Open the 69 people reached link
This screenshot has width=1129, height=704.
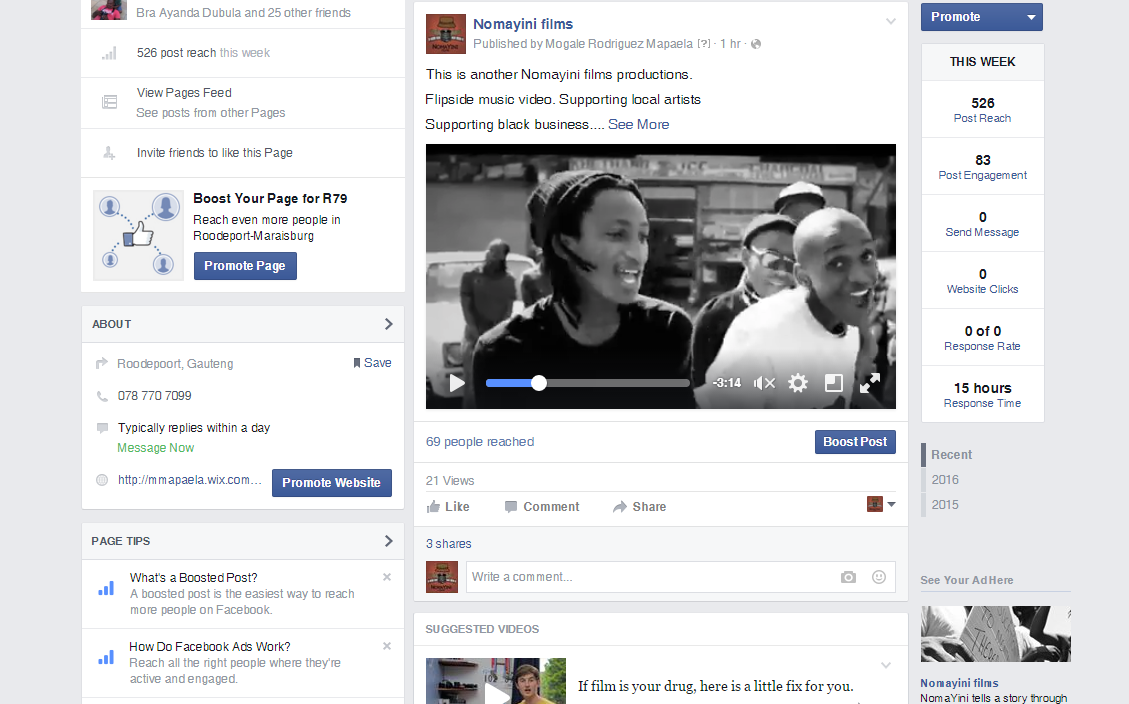click(480, 442)
